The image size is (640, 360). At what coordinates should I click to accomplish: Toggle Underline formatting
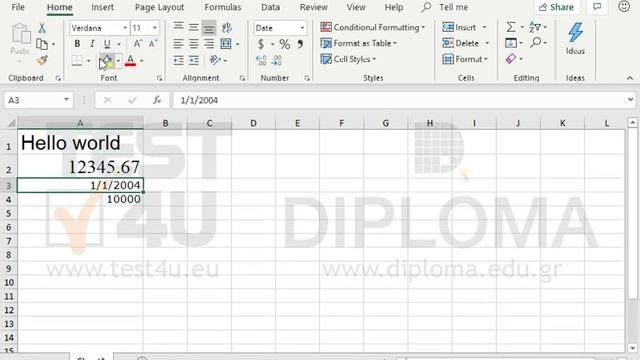click(x=107, y=44)
